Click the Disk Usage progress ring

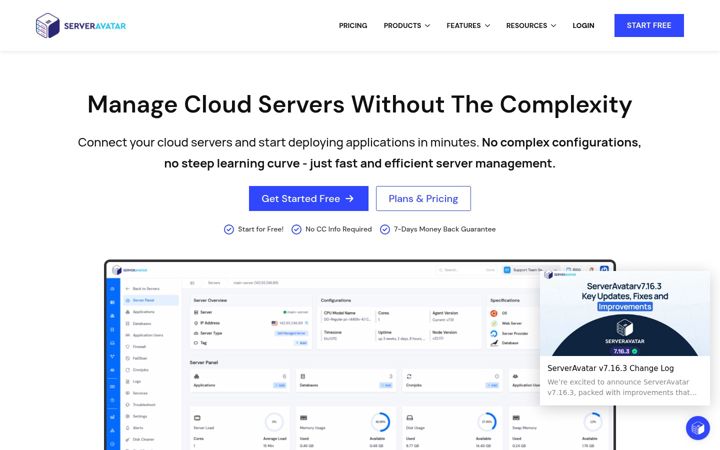[x=487, y=422]
